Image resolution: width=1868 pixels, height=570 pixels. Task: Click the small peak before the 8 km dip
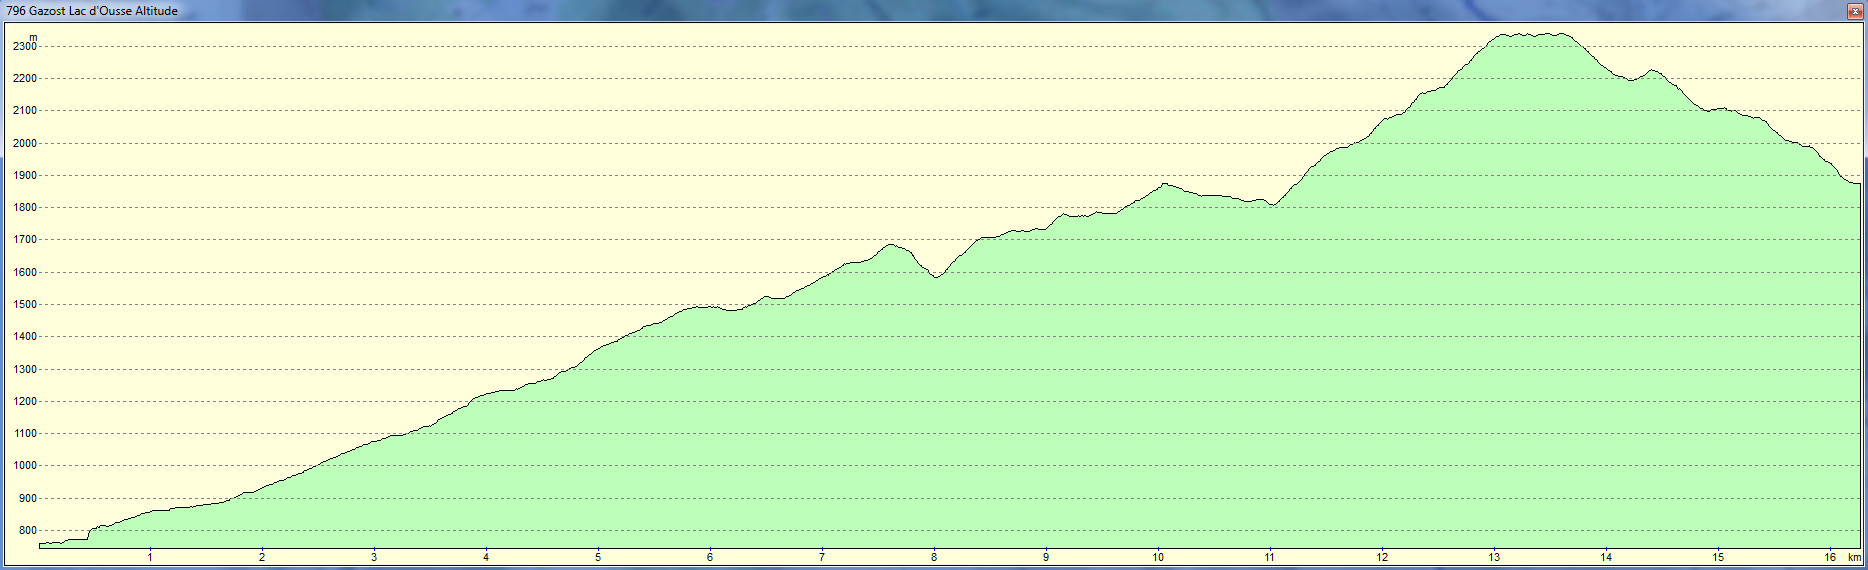pyautogui.click(x=891, y=245)
